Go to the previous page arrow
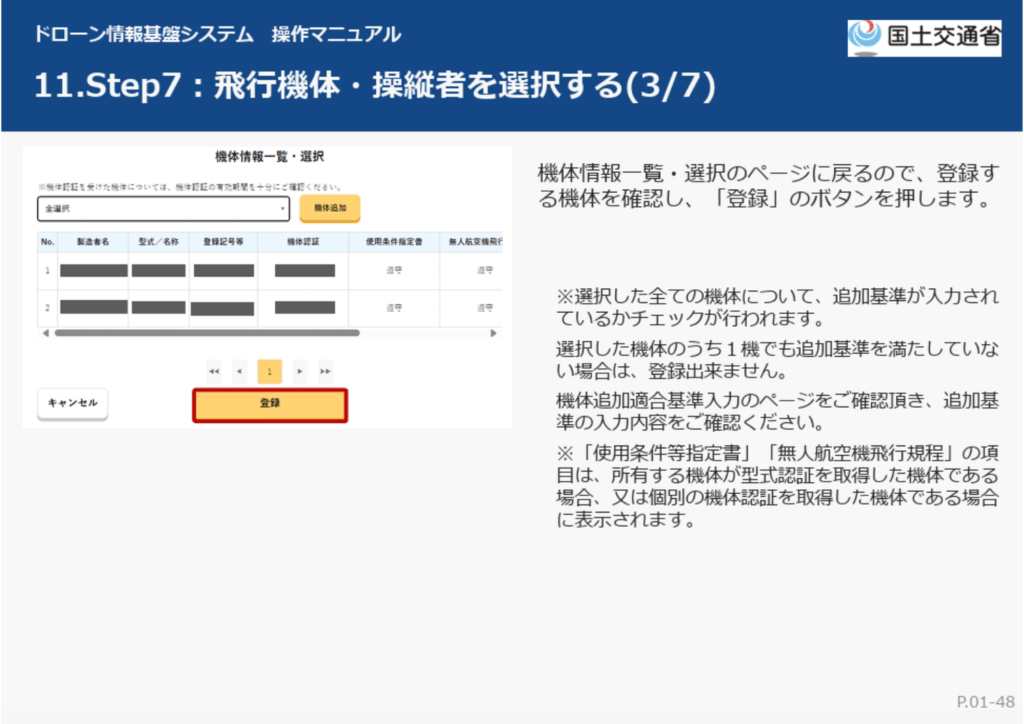1024x724 pixels. [239, 371]
